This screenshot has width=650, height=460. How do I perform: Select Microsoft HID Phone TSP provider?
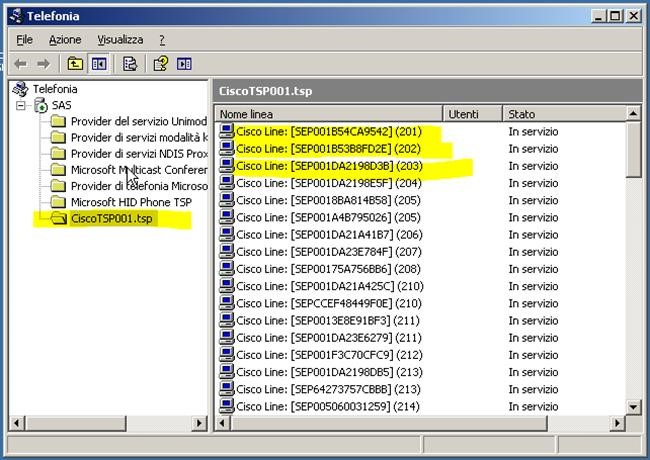point(130,202)
